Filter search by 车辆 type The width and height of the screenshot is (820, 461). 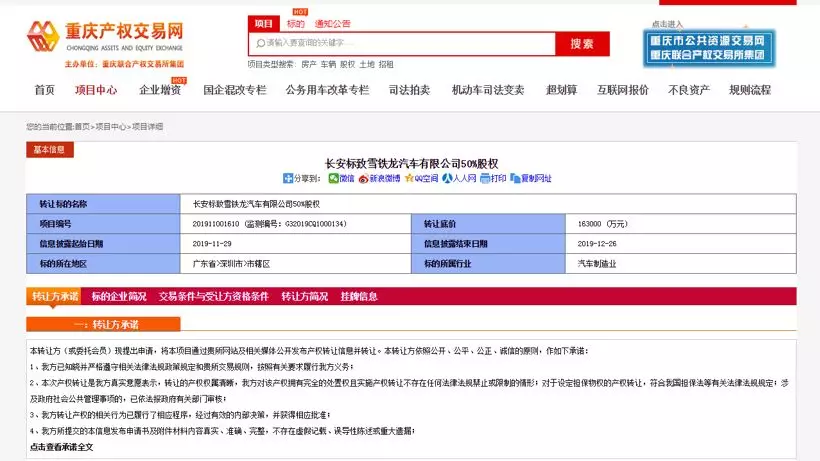pos(328,64)
